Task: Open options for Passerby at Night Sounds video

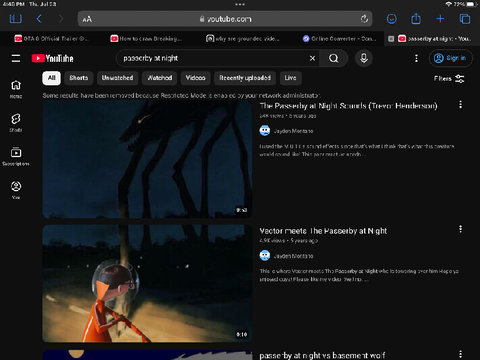Action: click(460, 105)
